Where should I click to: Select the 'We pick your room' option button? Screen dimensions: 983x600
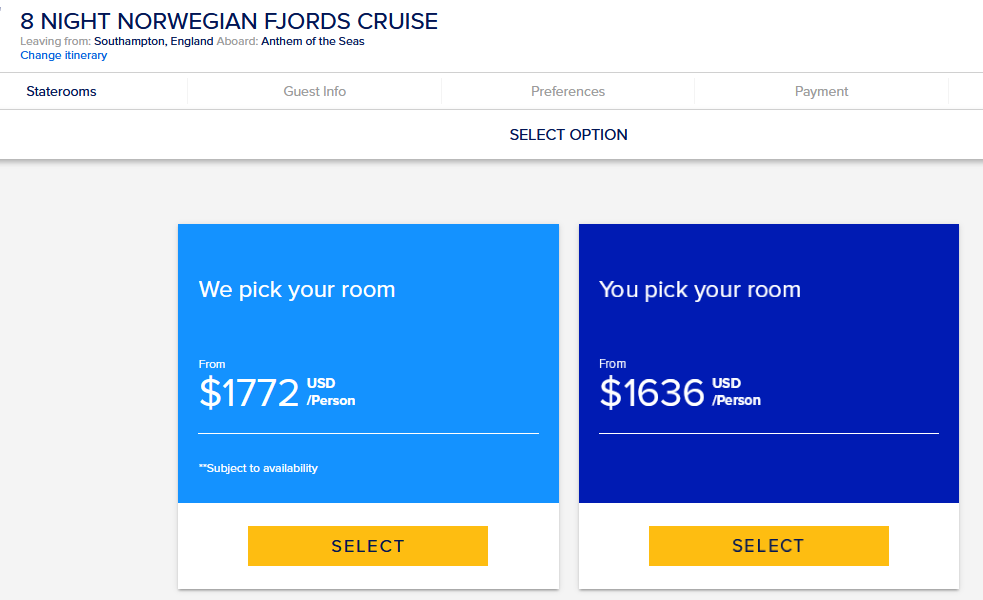[368, 546]
